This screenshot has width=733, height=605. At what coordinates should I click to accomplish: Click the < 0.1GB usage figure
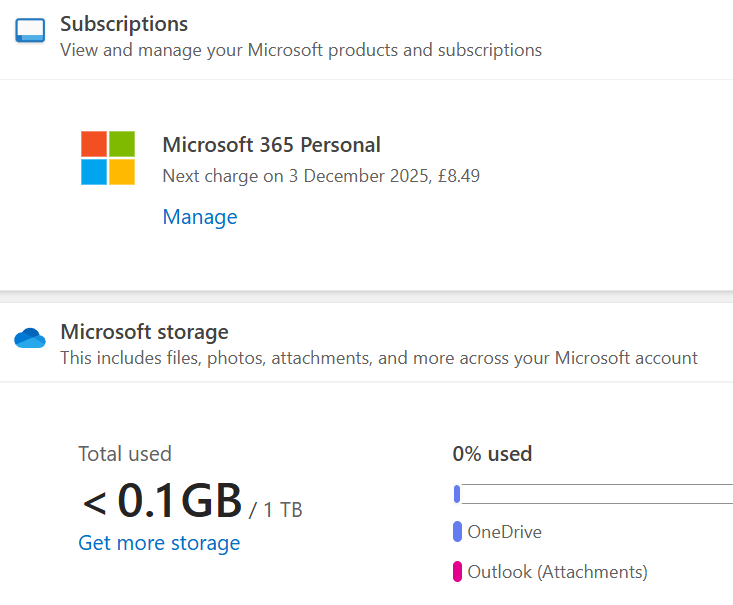[x=162, y=500]
